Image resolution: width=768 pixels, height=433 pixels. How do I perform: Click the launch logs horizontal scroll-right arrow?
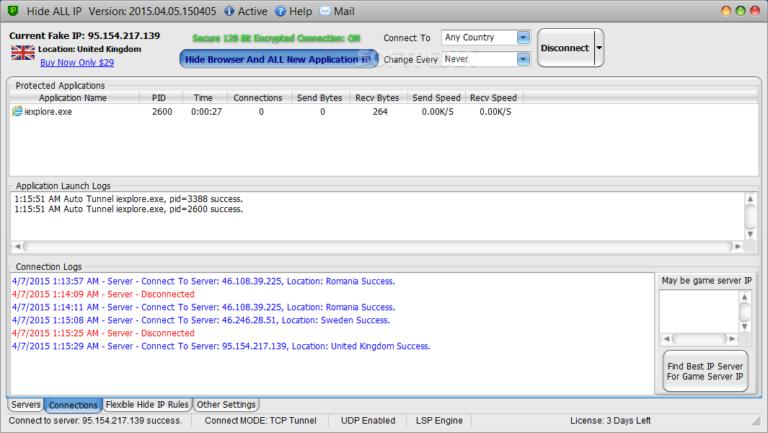click(738, 246)
